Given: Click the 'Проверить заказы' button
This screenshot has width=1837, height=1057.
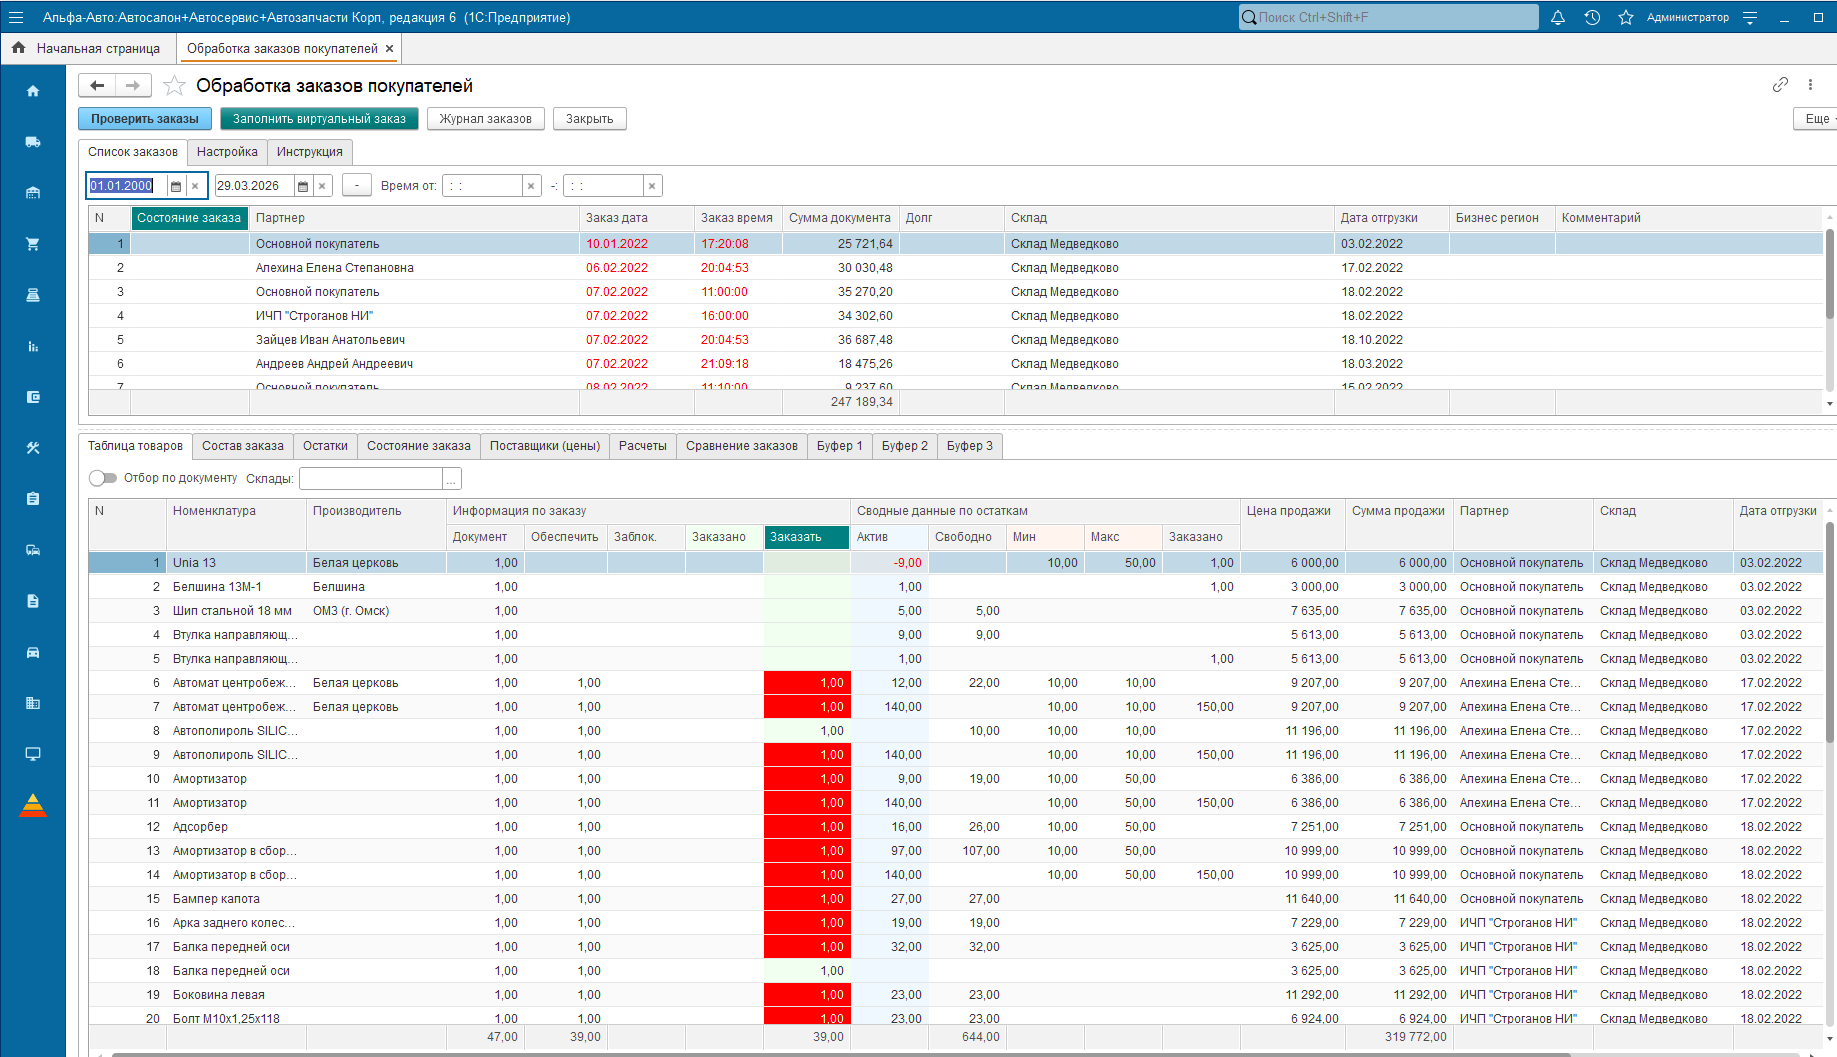Looking at the screenshot, I should [x=145, y=119].
